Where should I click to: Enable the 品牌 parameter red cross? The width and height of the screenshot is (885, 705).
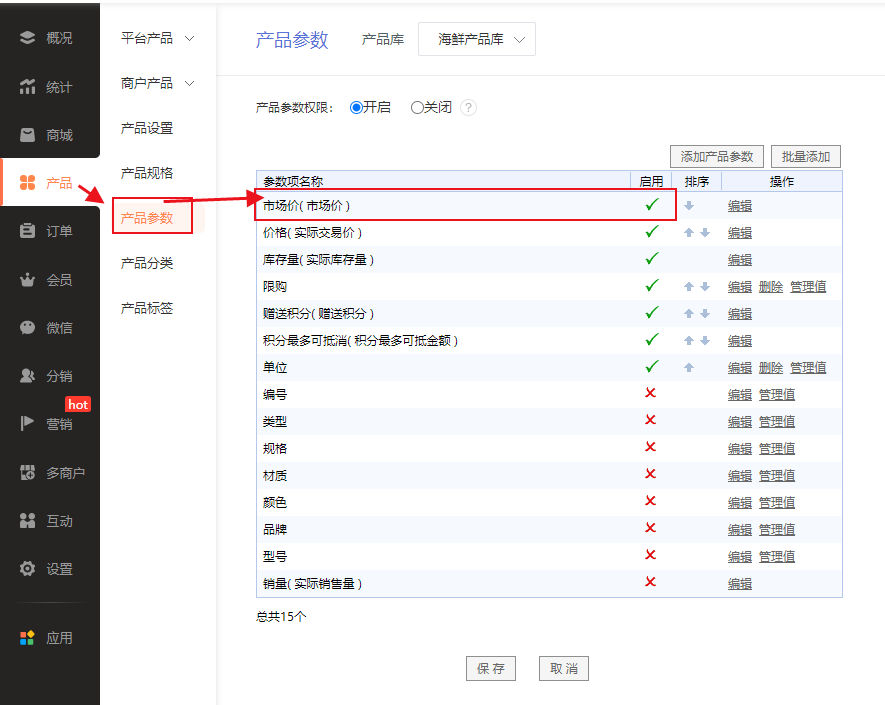[x=650, y=528]
